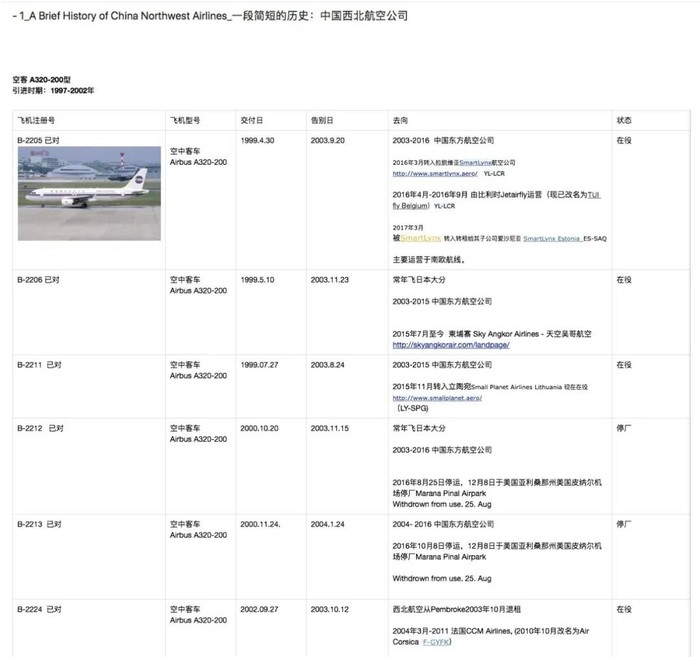
Task: Click the 状态 column header
Action: click(624, 120)
